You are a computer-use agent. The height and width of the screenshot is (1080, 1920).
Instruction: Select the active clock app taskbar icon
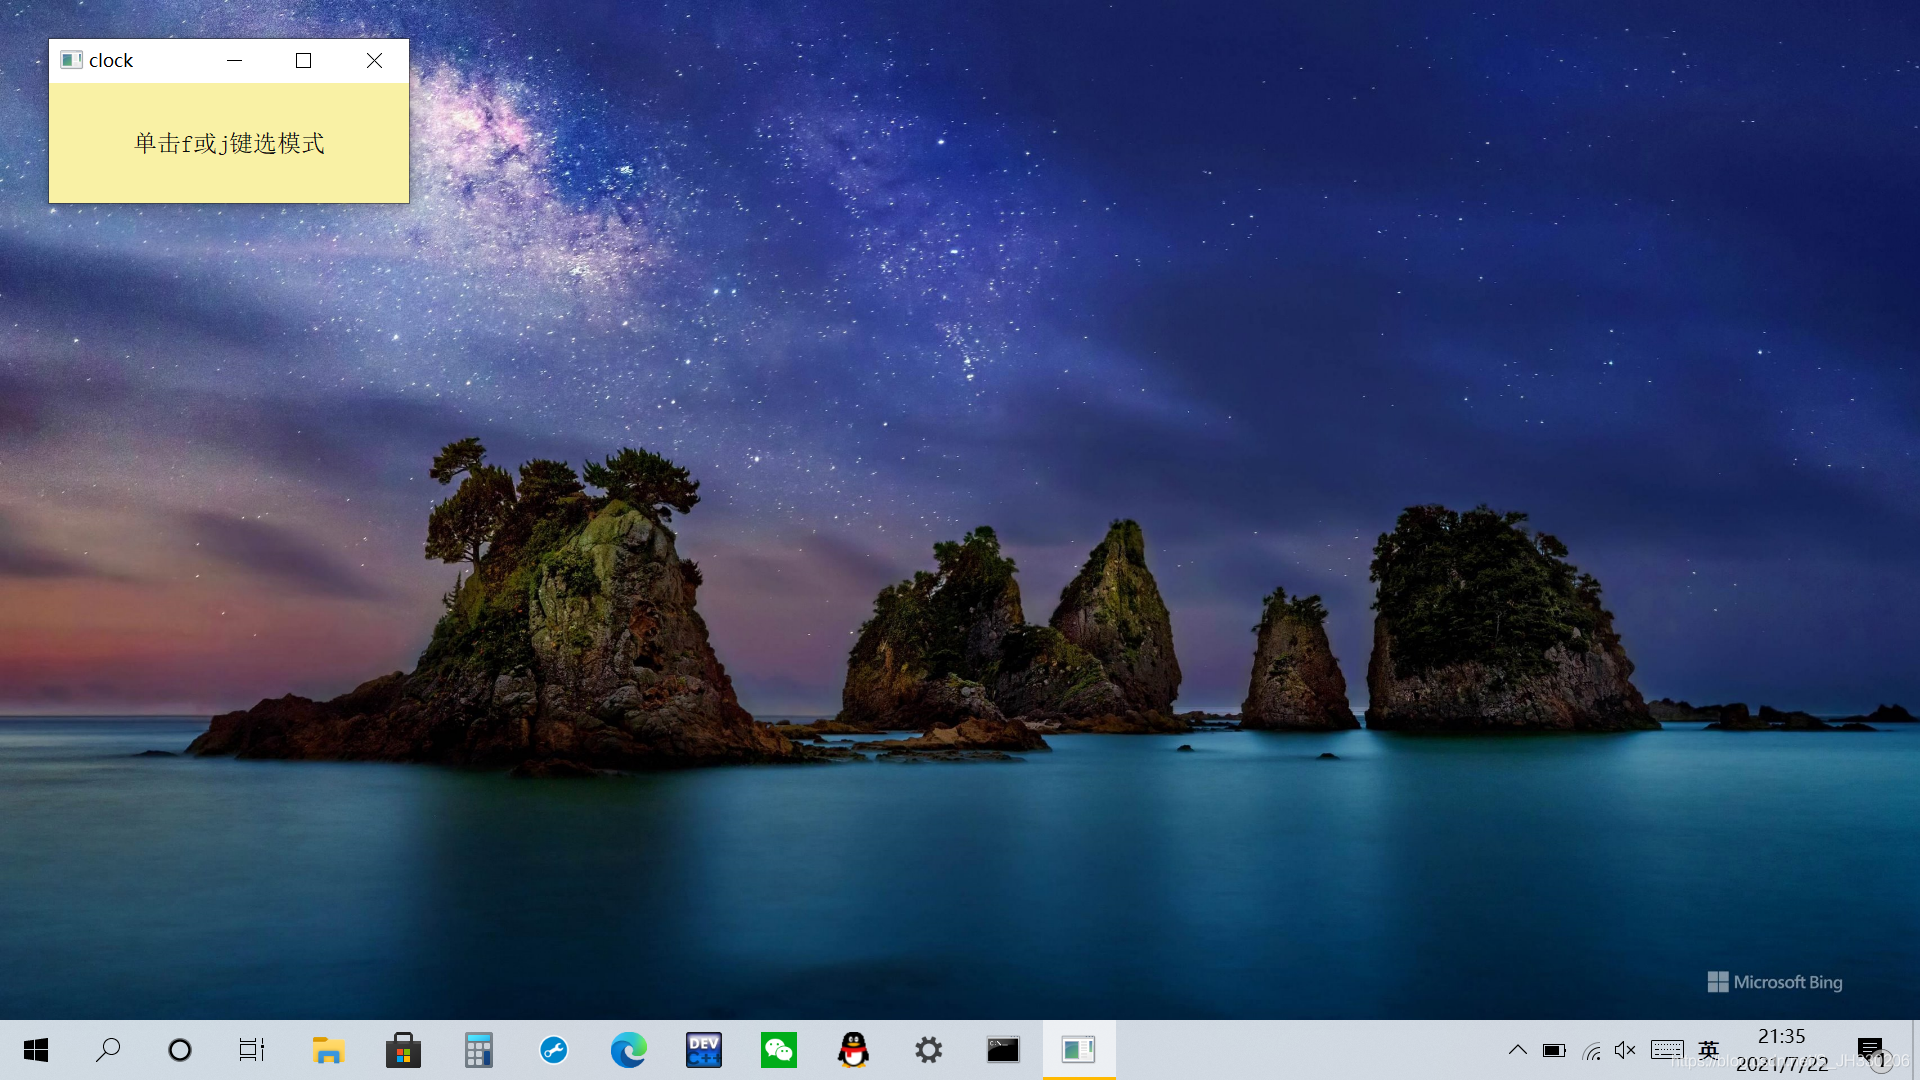pos(1079,1050)
